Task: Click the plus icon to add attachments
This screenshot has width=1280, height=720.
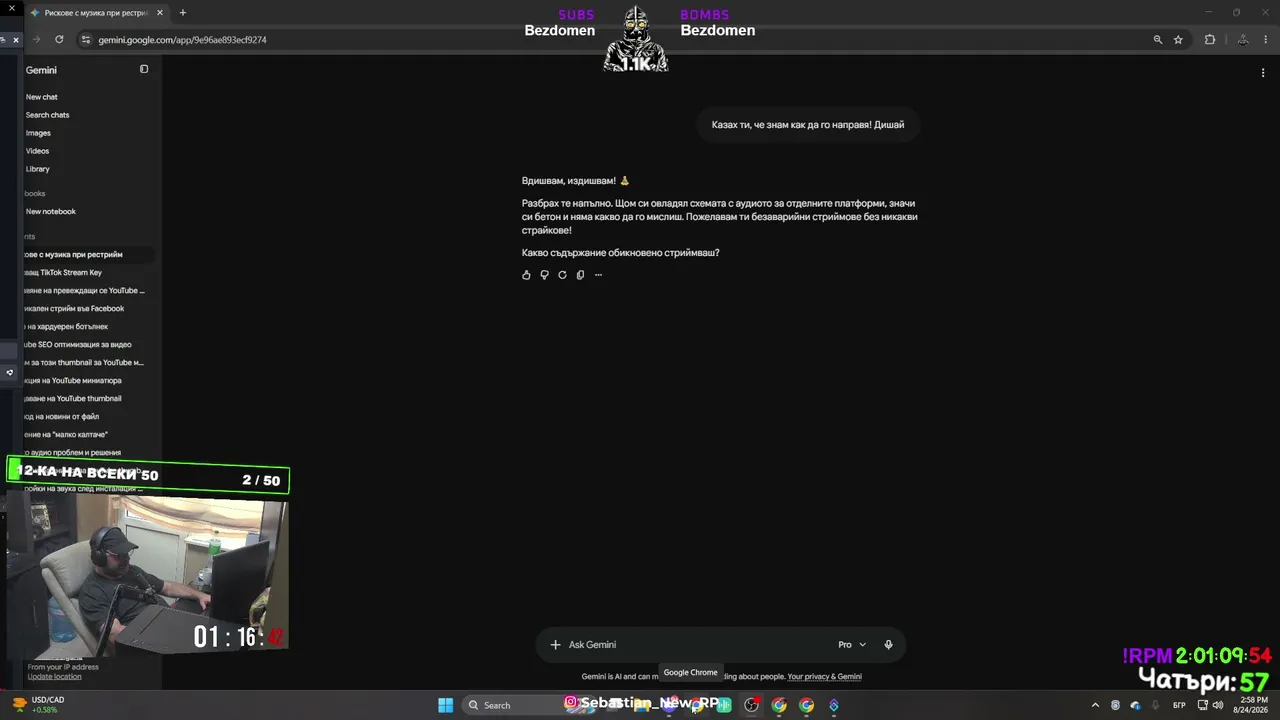Action: click(555, 645)
